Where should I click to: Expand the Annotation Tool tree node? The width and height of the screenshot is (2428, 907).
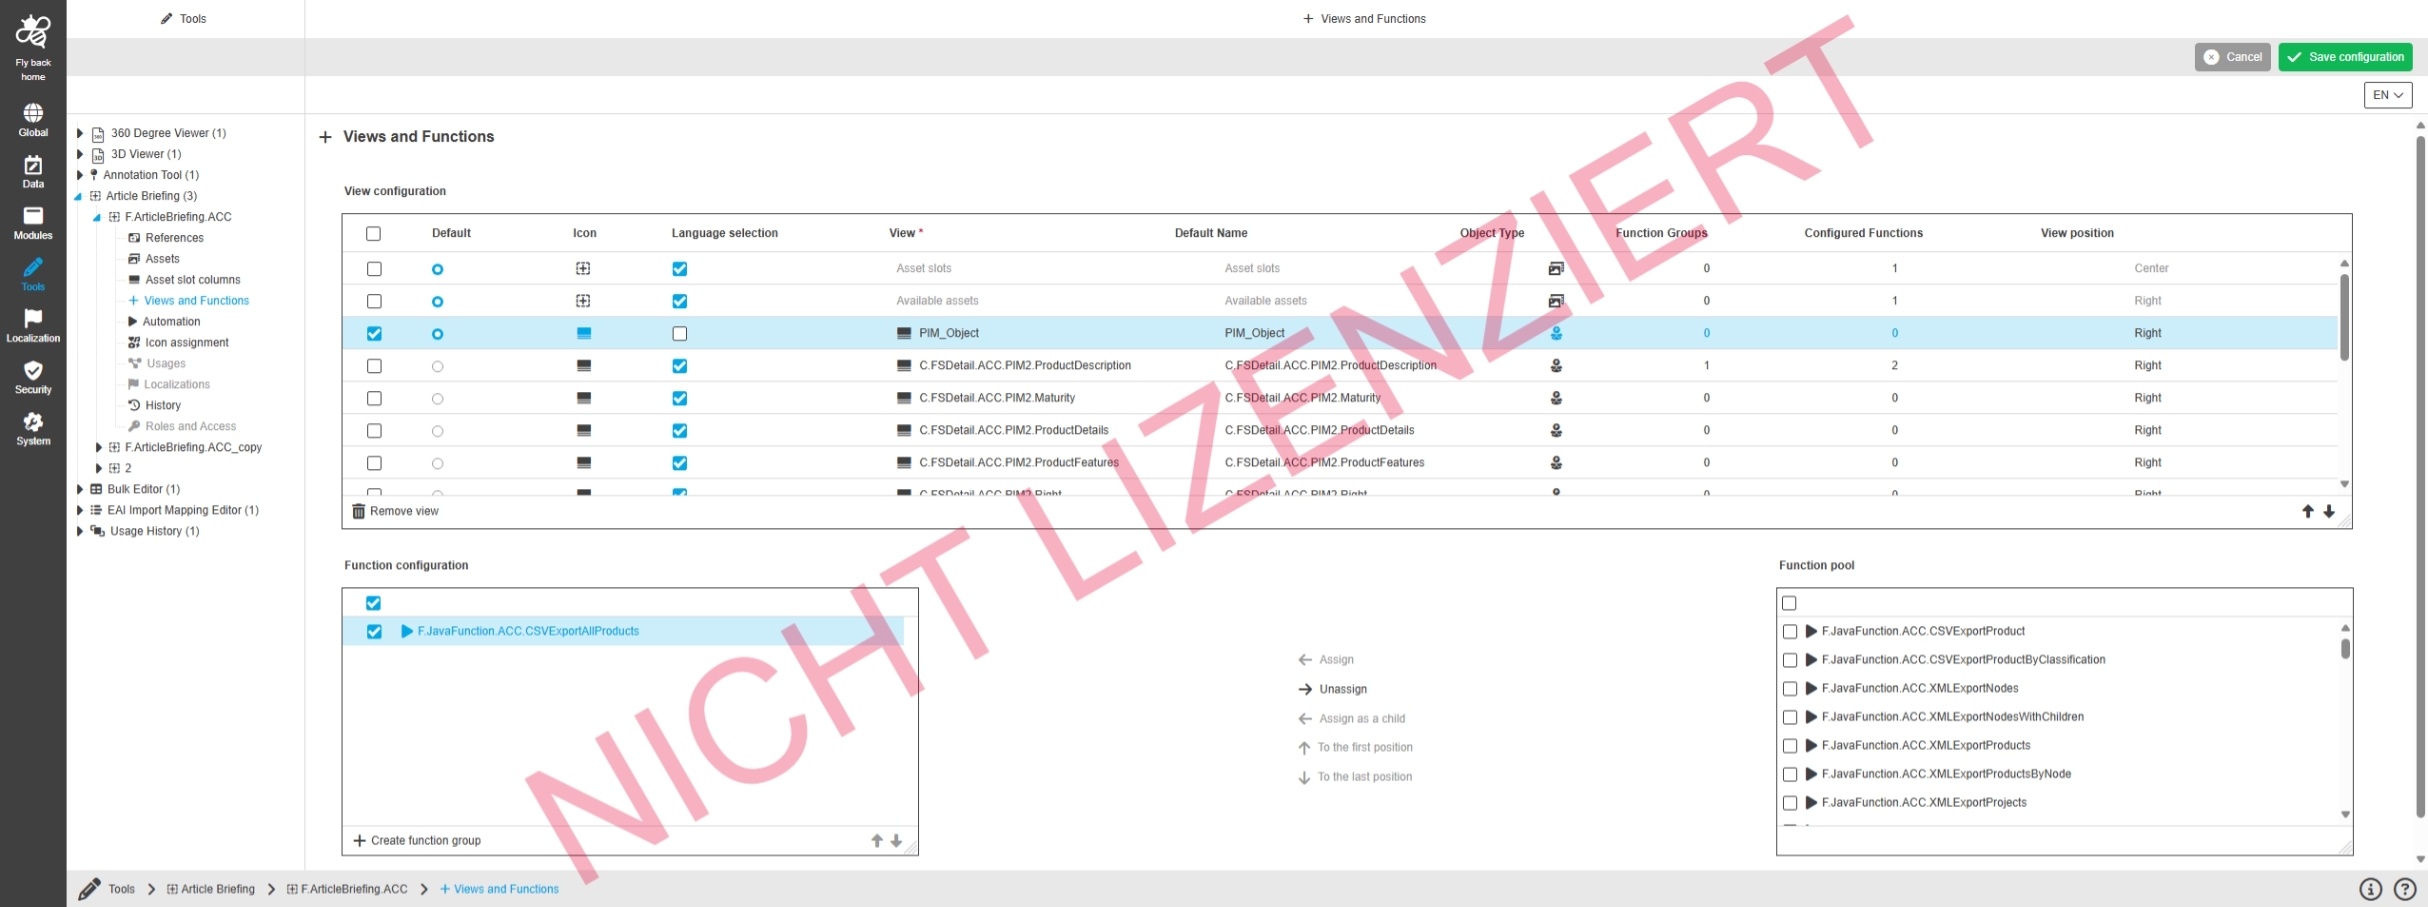click(x=80, y=175)
